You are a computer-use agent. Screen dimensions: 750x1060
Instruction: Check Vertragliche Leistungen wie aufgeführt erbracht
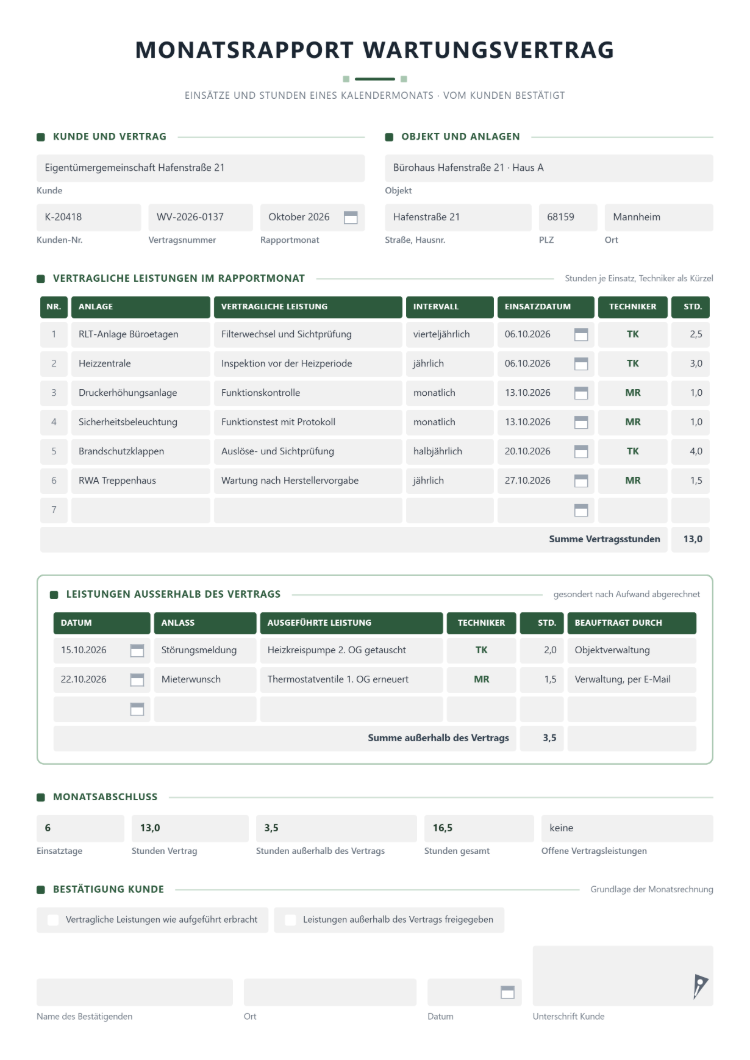click(53, 920)
